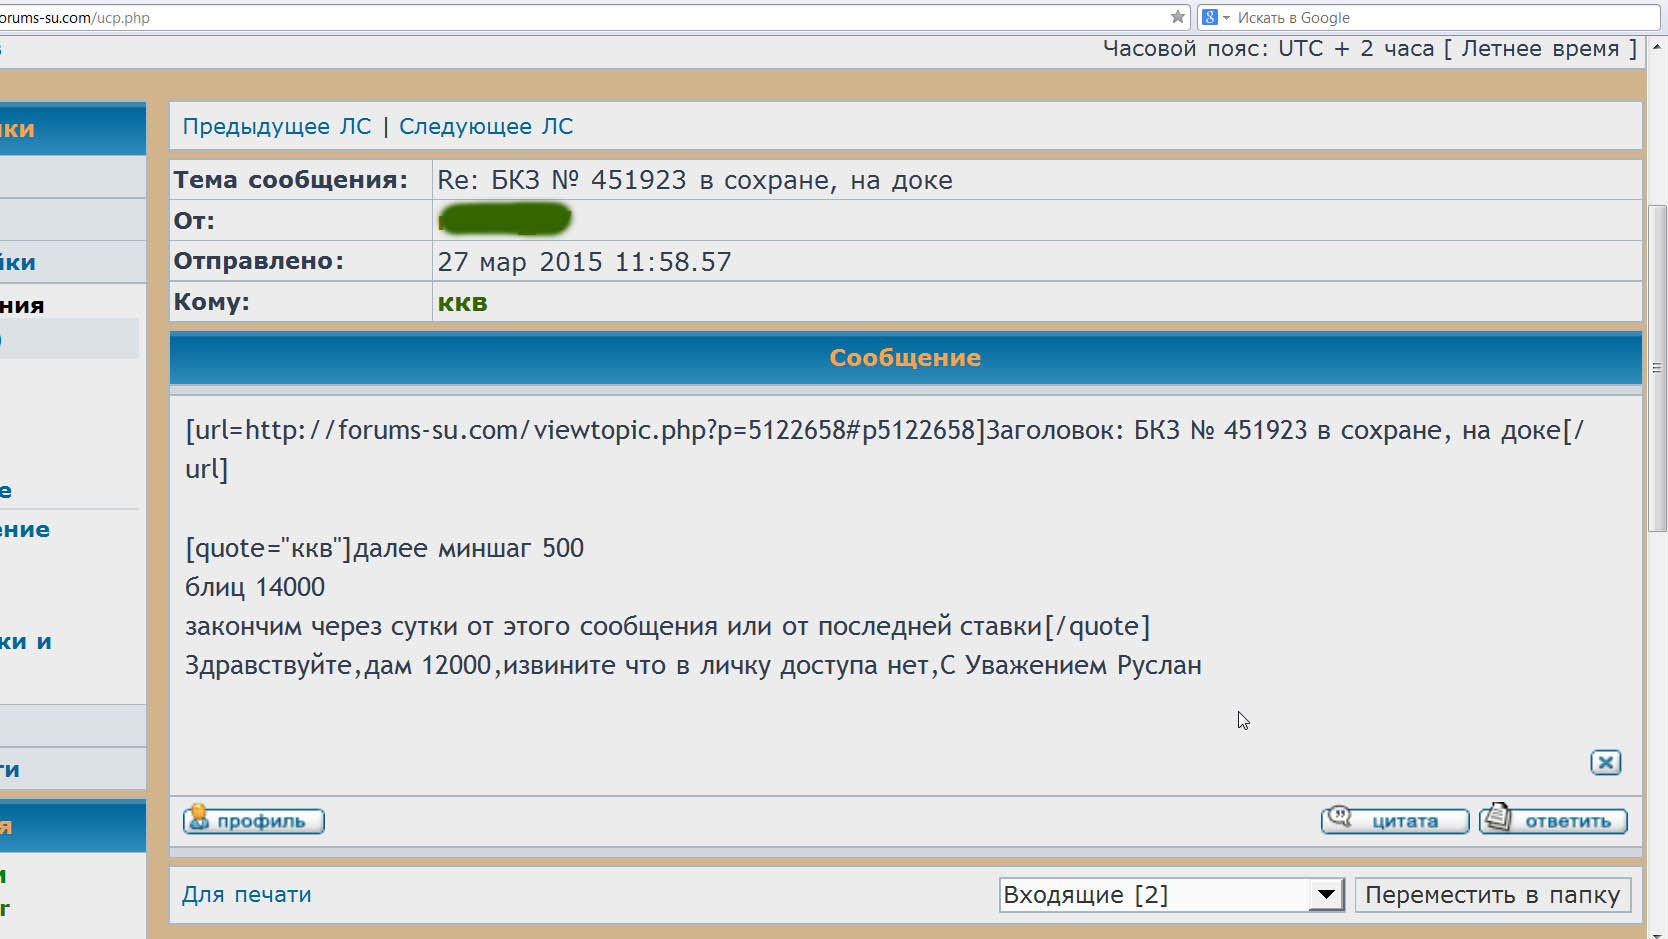Open the Для печати print view
Screen dimensions: 1668x939
click(x=246, y=895)
